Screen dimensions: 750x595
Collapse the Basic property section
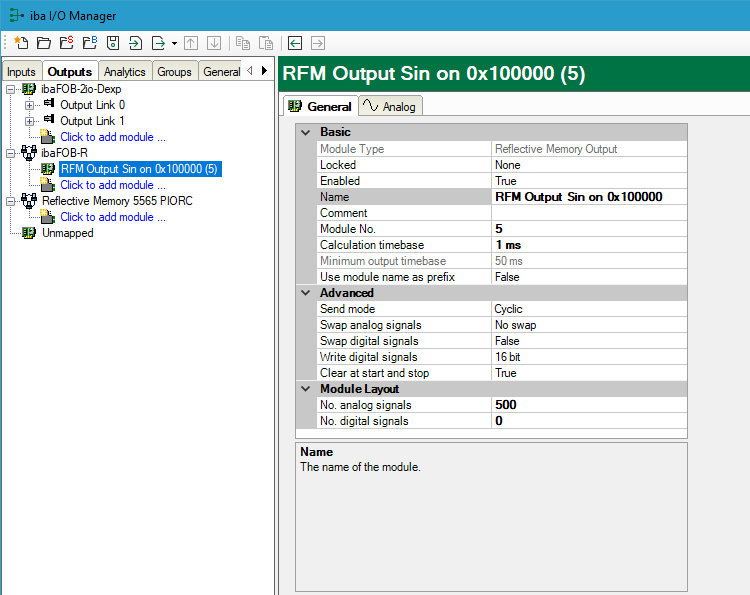(x=306, y=132)
